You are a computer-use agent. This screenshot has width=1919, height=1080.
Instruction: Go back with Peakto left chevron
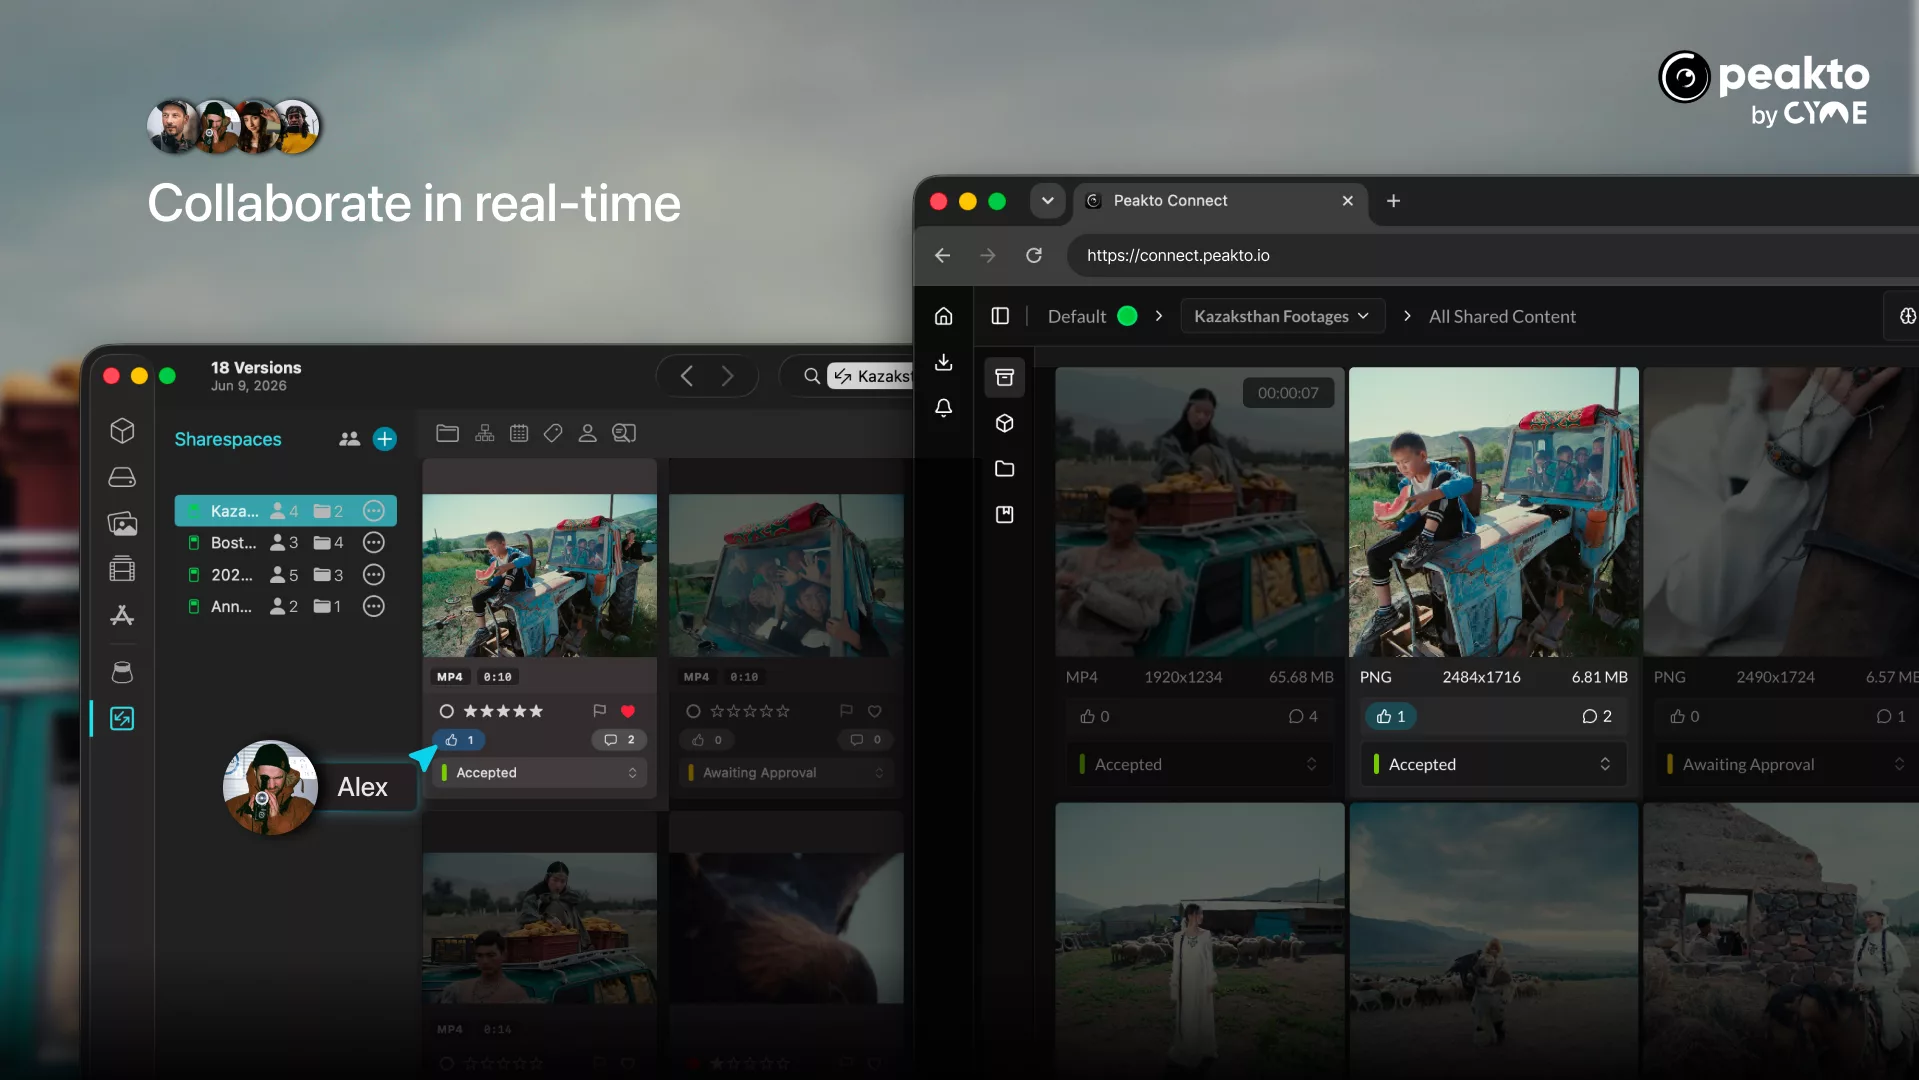(x=687, y=376)
